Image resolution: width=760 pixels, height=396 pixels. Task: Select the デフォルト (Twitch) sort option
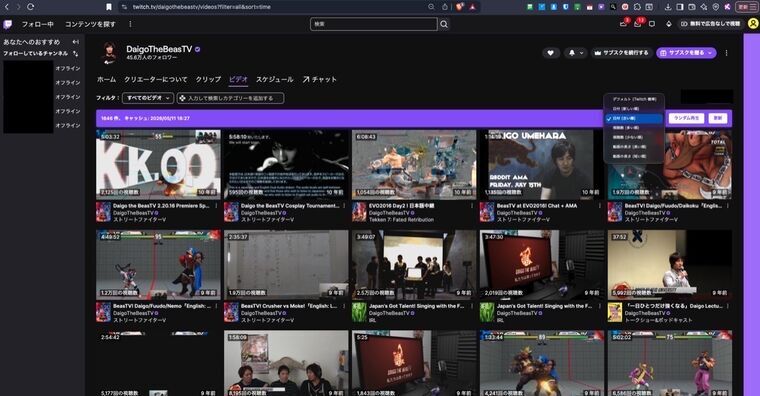point(634,99)
